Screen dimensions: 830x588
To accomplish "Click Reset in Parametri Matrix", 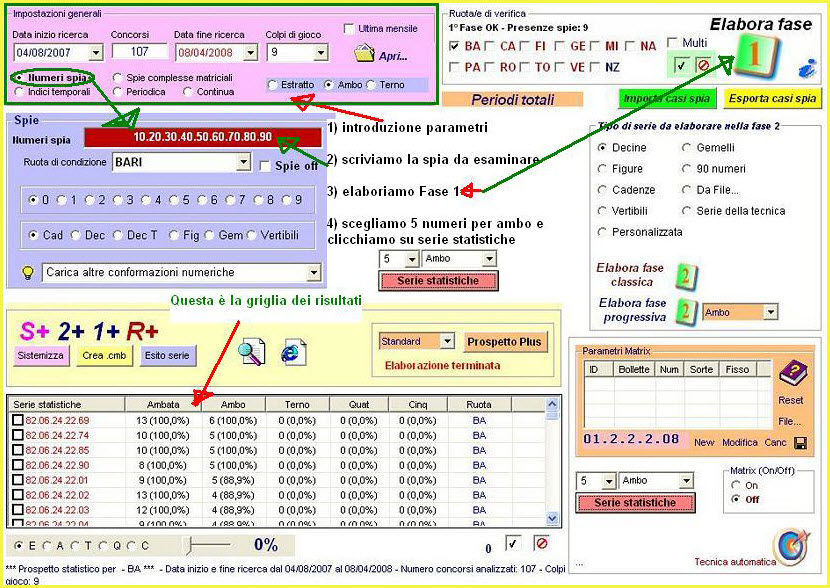I will tap(790, 401).
